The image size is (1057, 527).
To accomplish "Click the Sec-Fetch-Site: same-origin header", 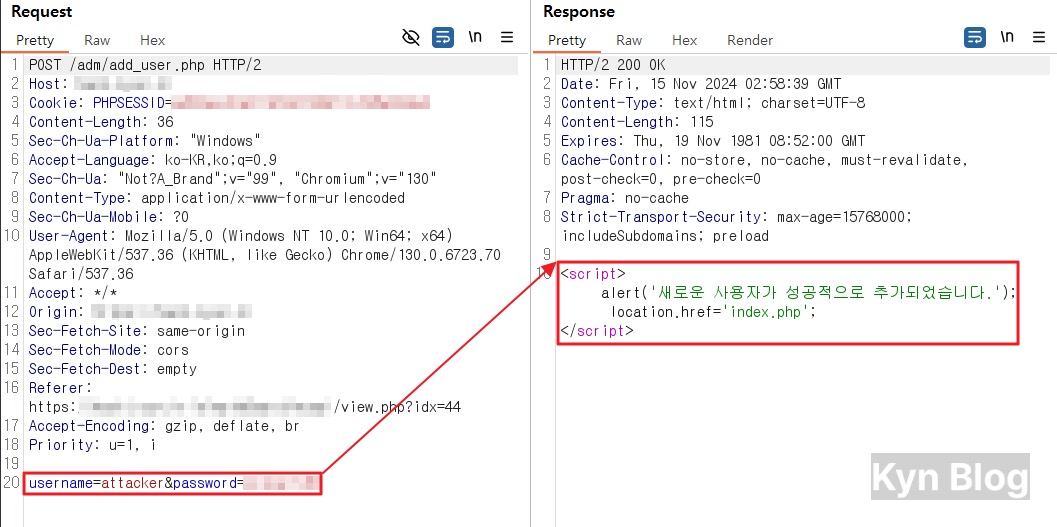I will pyautogui.click(x=137, y=331).
